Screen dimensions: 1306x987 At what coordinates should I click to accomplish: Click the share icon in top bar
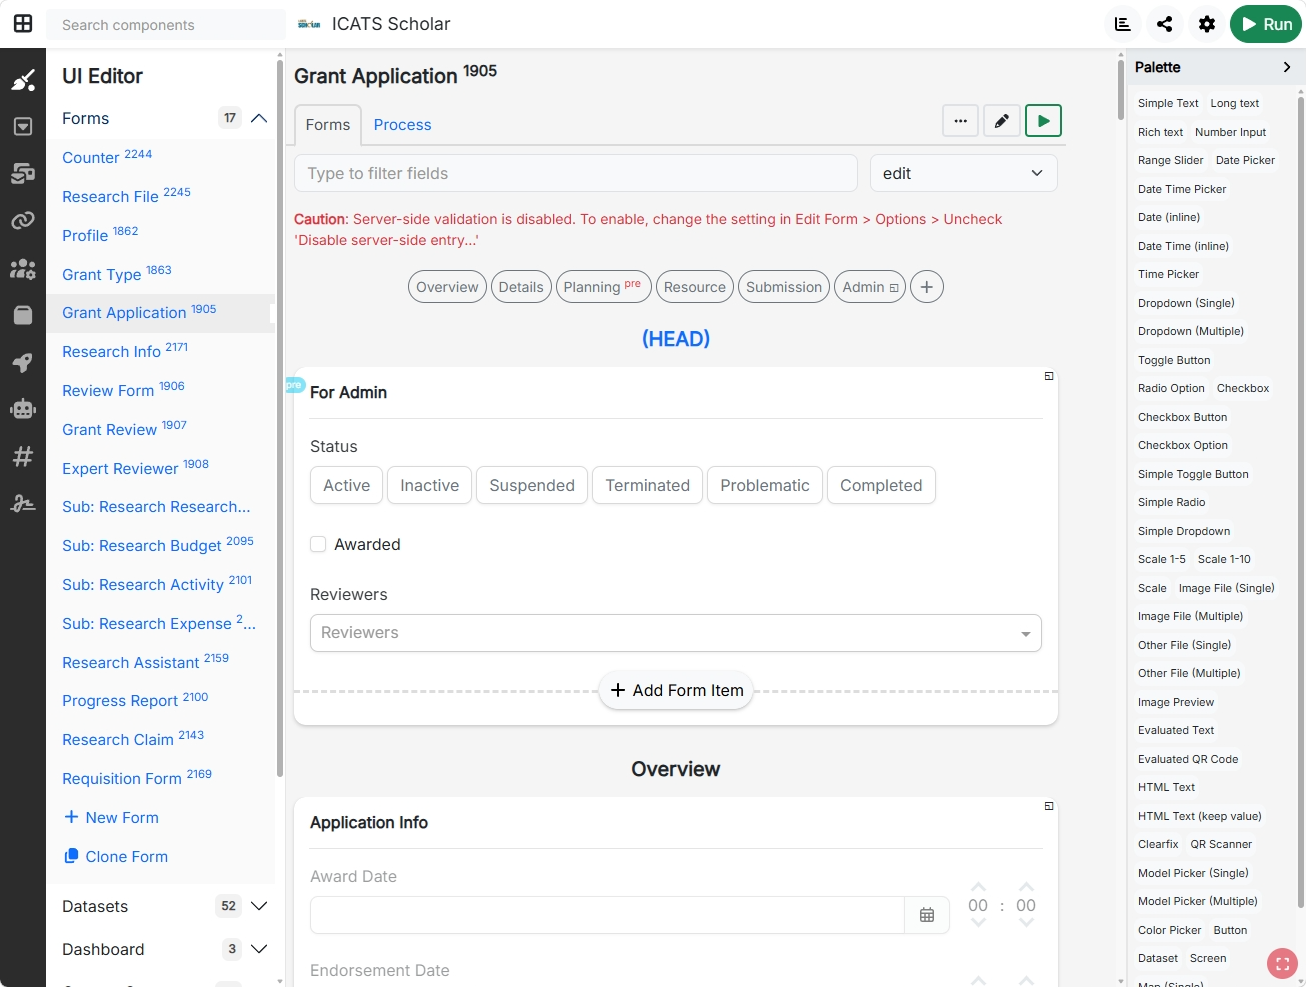[x=1165, y=24]
